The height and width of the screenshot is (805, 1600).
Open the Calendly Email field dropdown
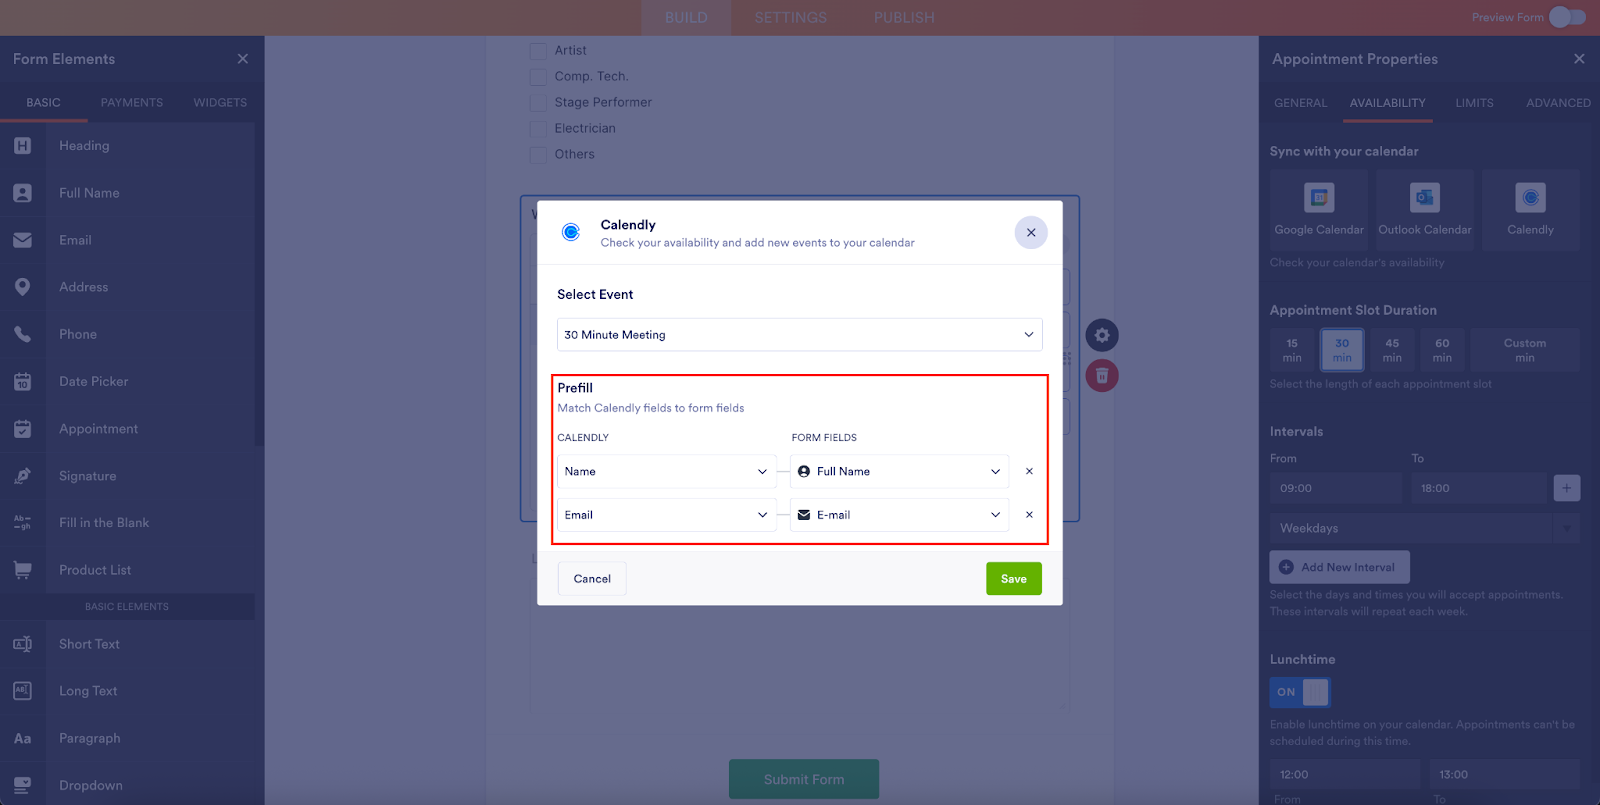coord(666,515)
